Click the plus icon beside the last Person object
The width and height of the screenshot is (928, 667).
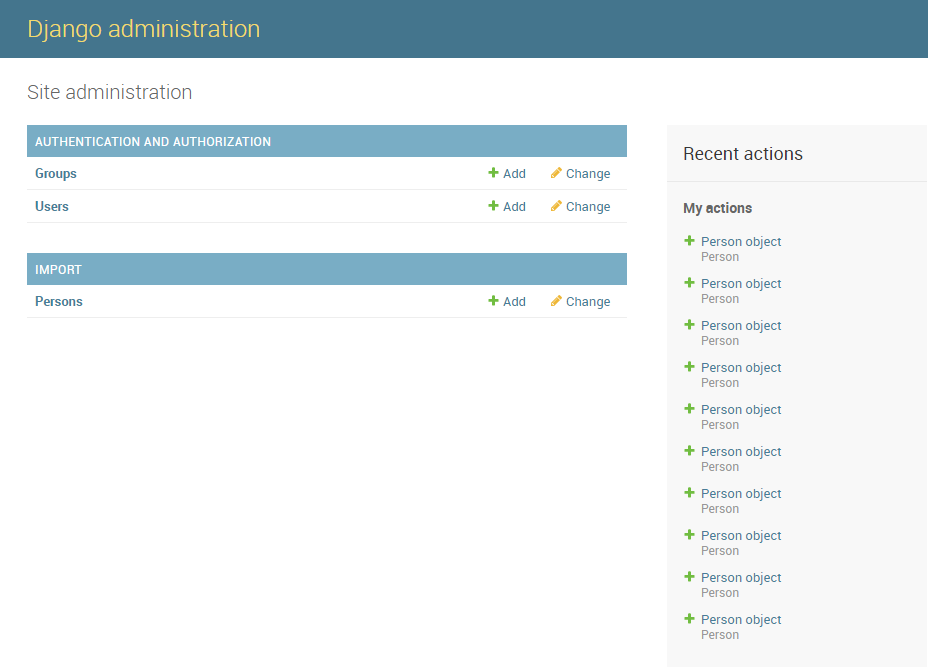pyautogui.click(x=689, y=618)
